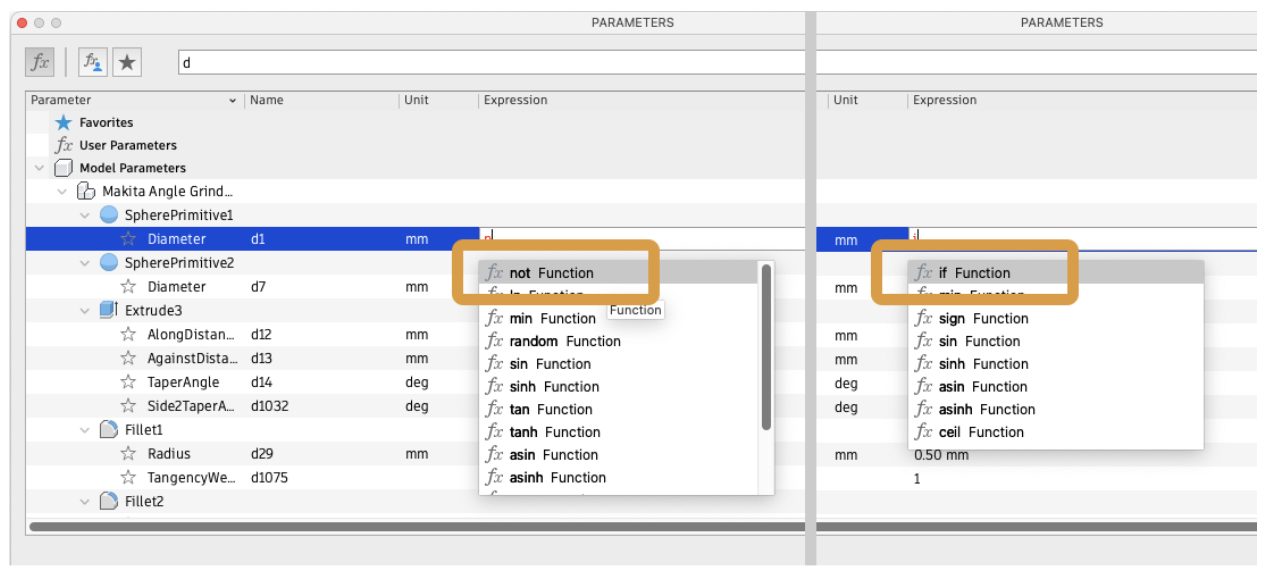Toggle favorite star for TaperAngle
The width and height of the screenshot is (1266, 576).
coord(128,382)
